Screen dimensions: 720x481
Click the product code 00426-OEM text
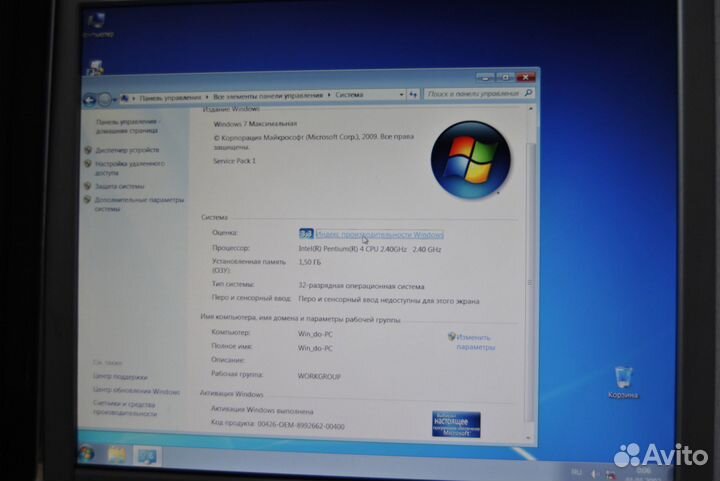pos(301,425)
